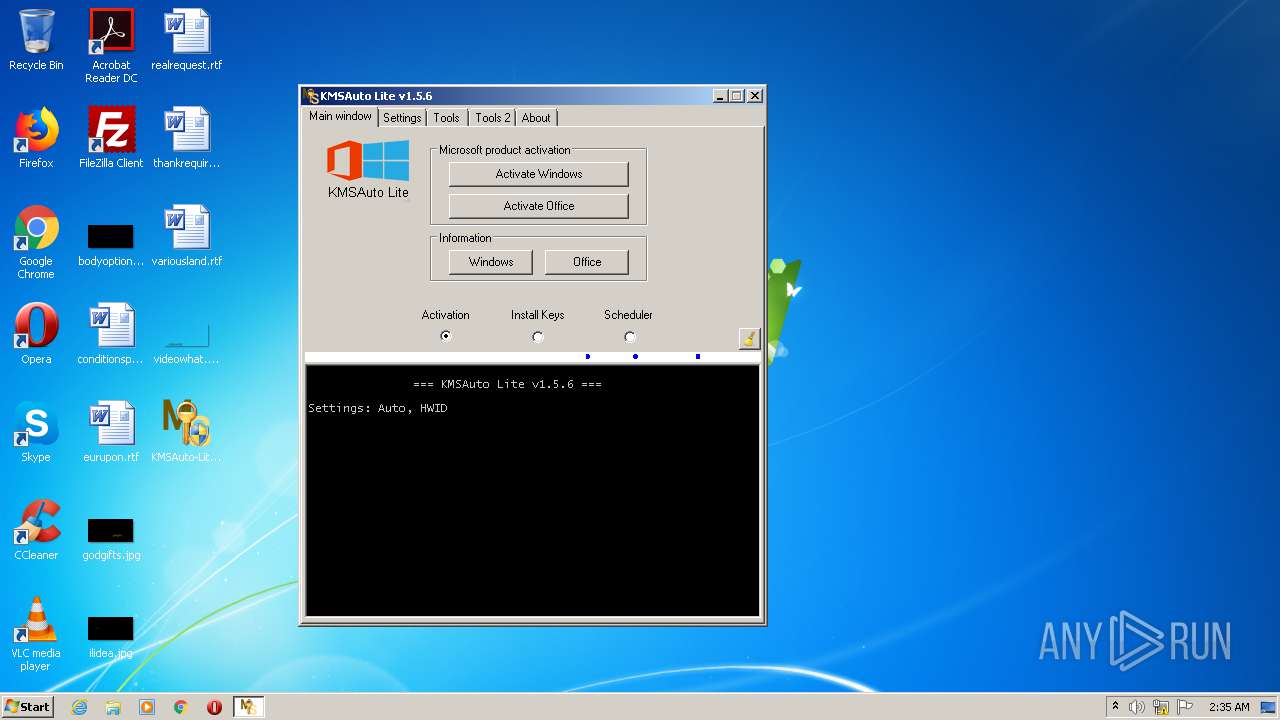
Task: Launch Skype desktop shortcut
Action: (36, 432)
